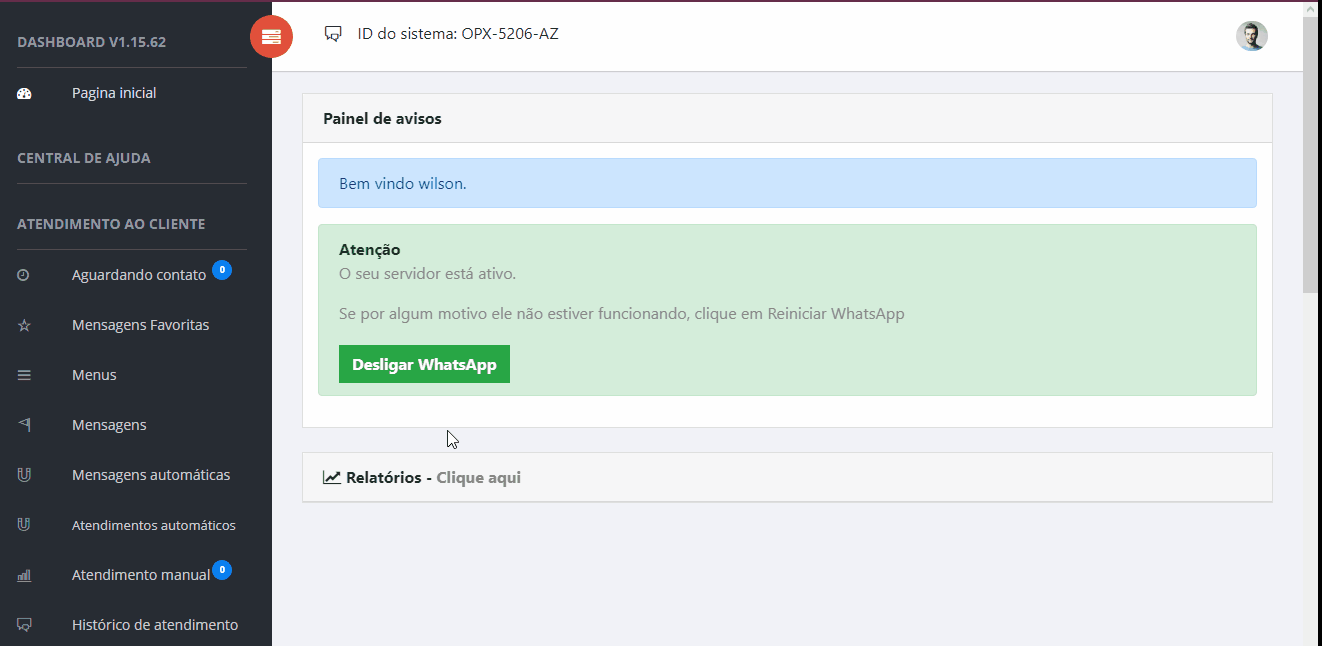Viewport: 1322px width, 646px height.
Task: Open Mensagens automáticas menu item
Action: coord(151,475)
